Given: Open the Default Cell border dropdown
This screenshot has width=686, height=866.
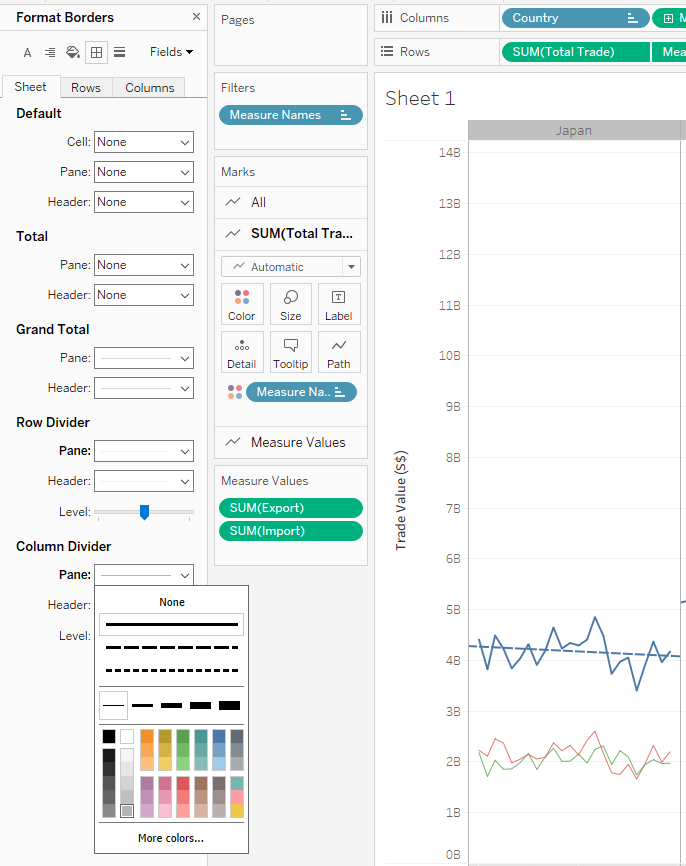Looking at the screenshot, I should 144,142.
